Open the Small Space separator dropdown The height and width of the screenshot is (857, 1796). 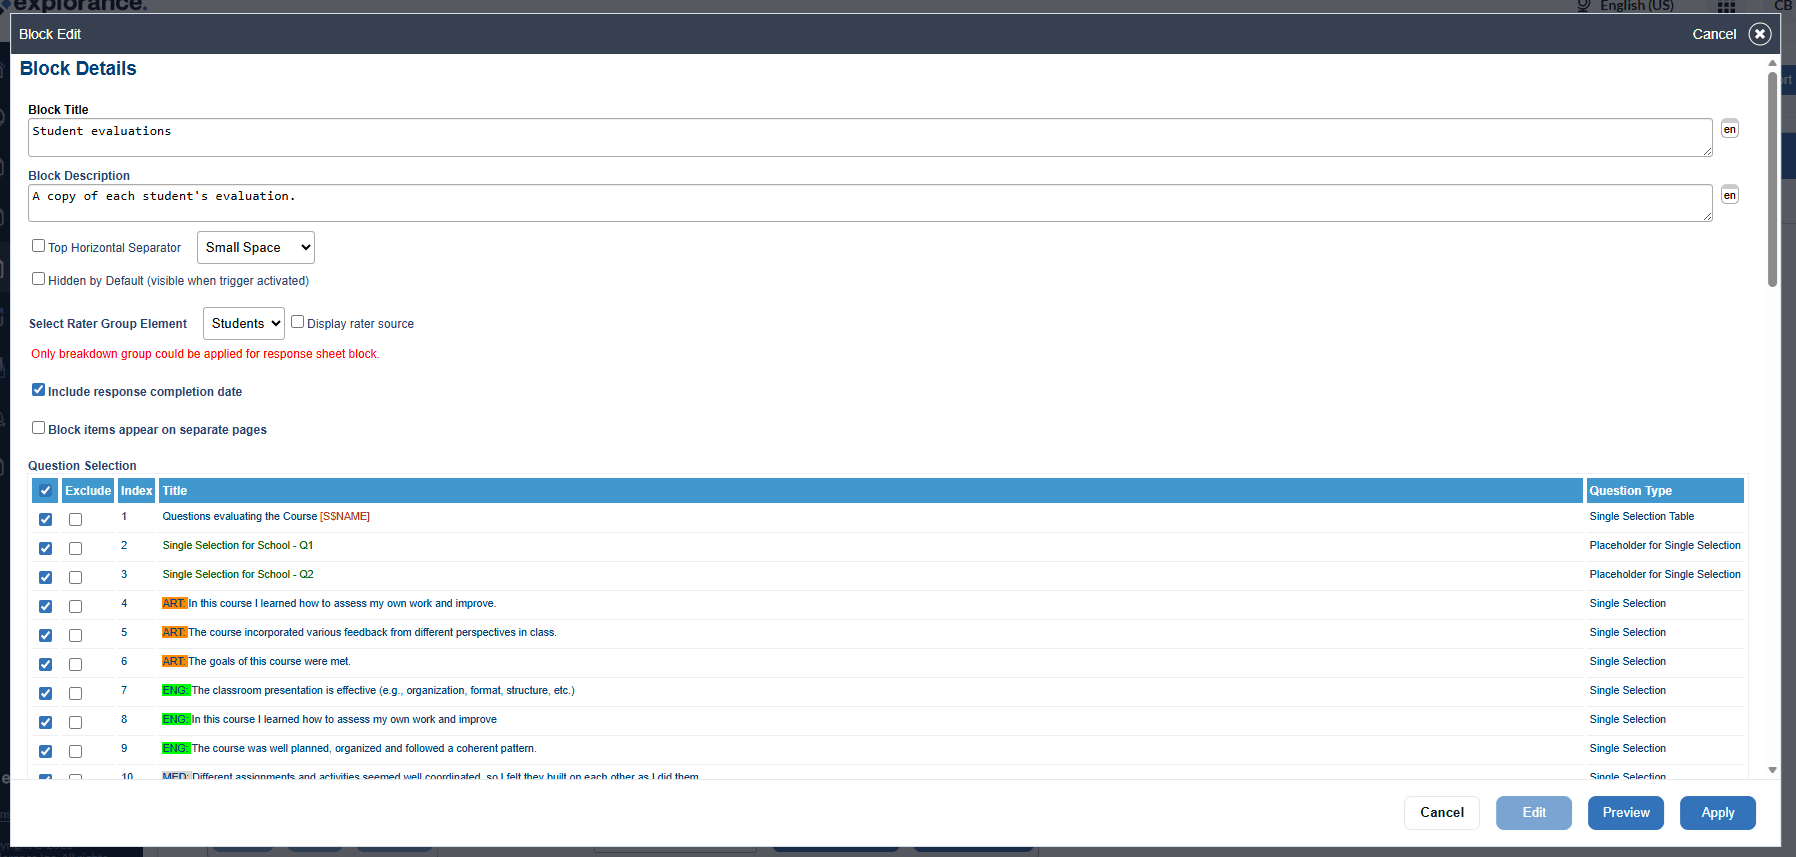(256, 248)
